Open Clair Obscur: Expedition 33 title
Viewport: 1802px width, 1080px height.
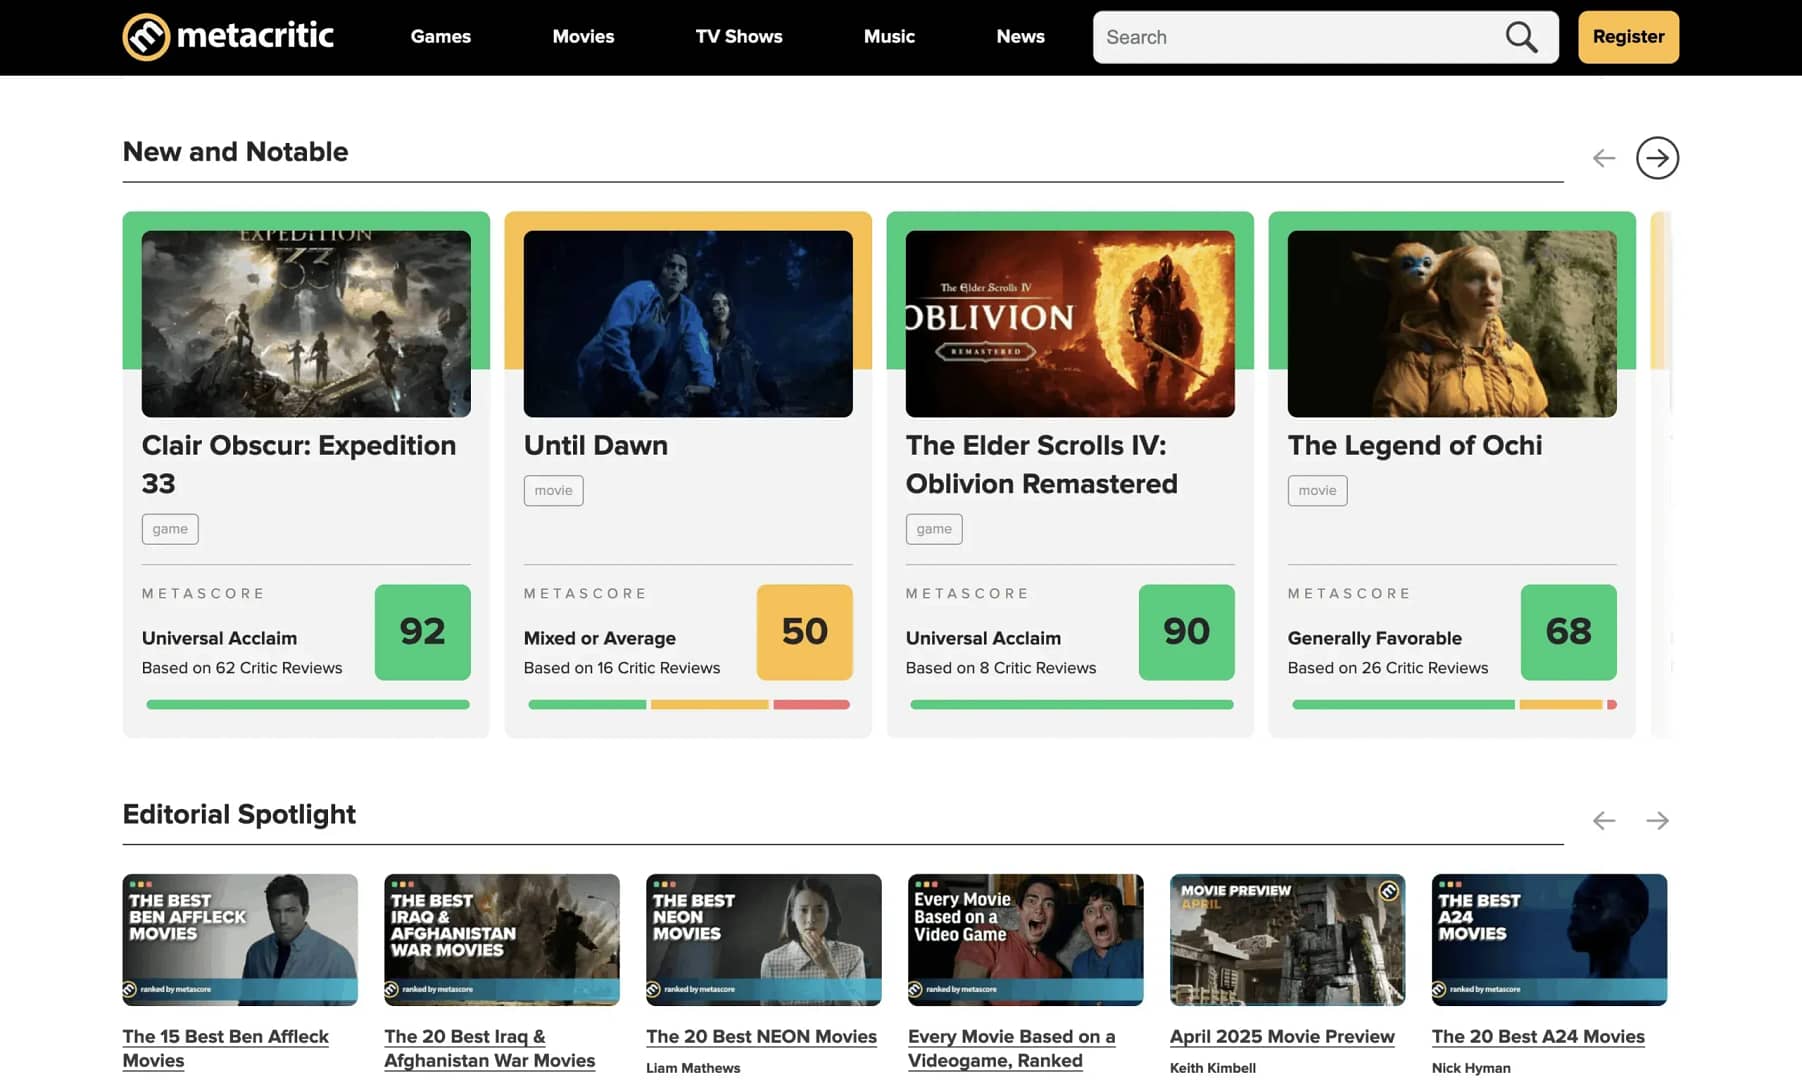click(x=299, y=464)
